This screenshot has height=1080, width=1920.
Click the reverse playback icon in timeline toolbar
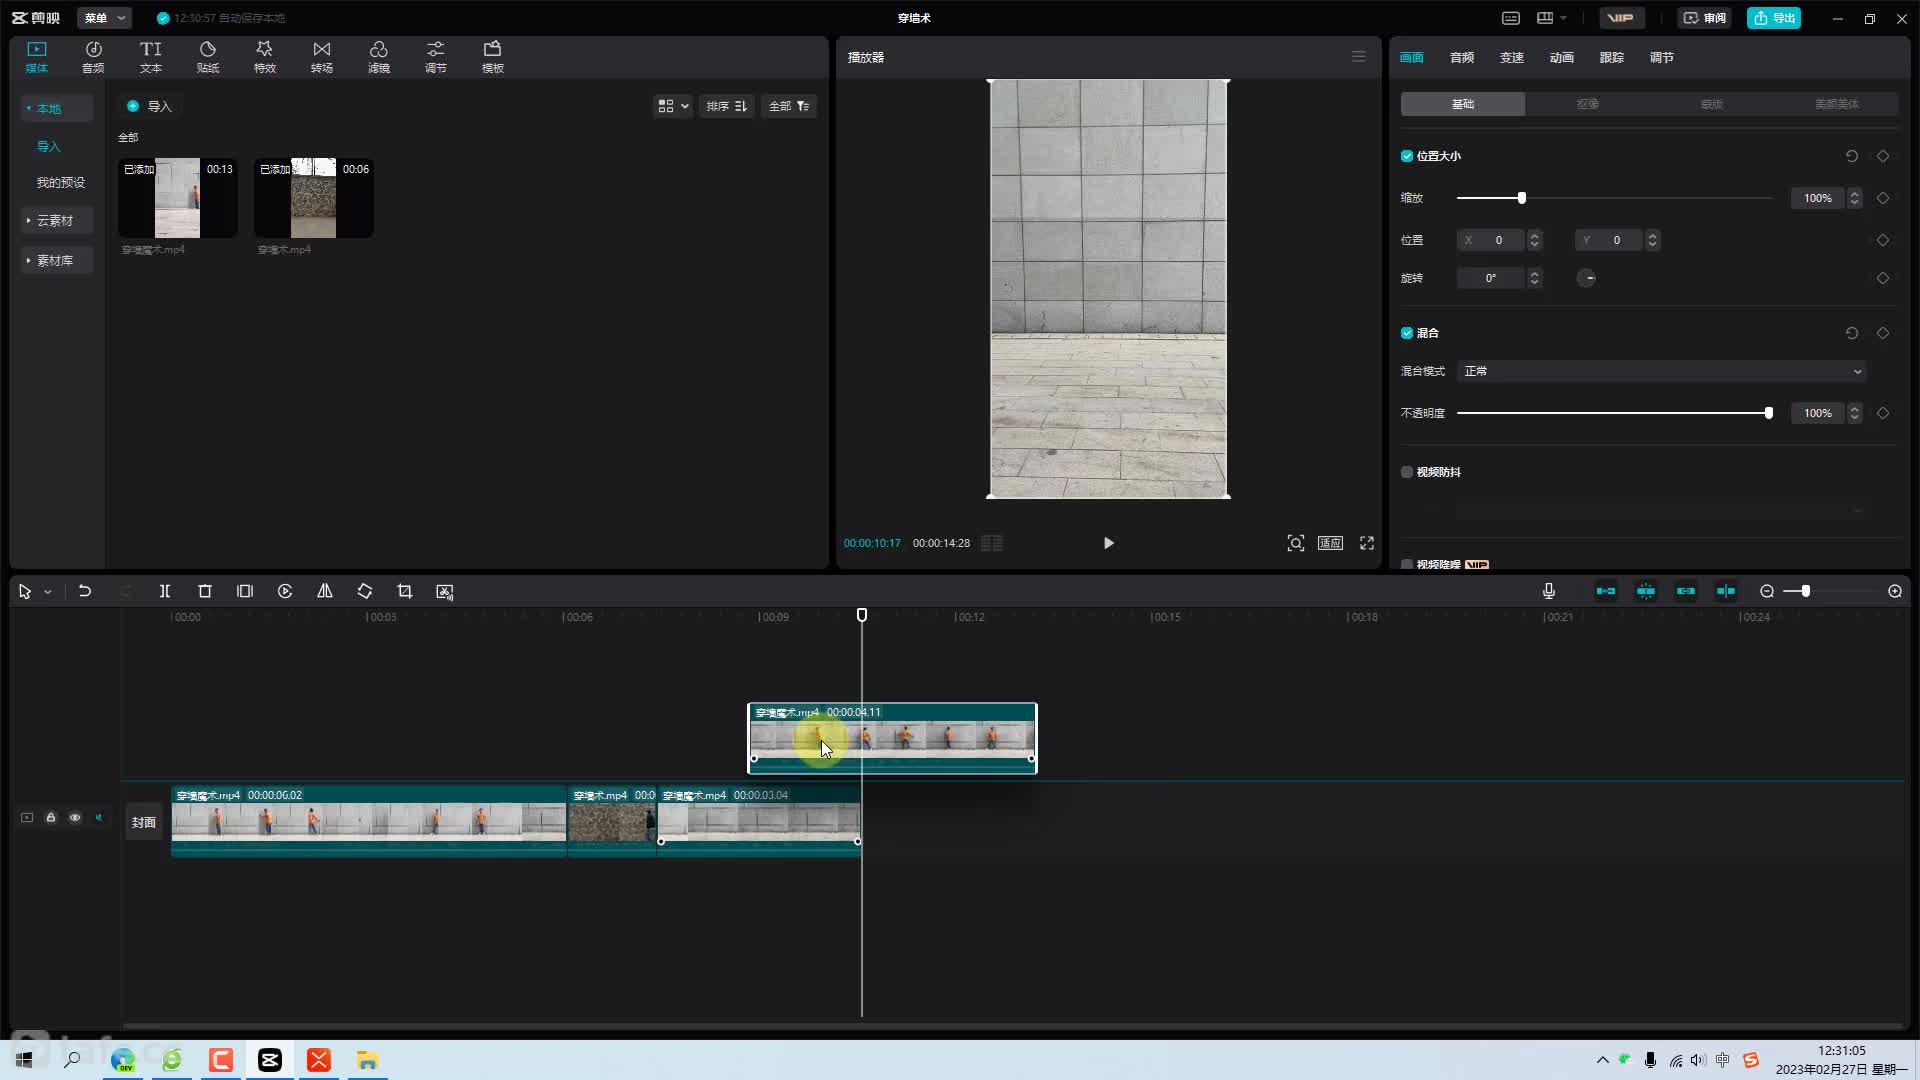(285, 591)
